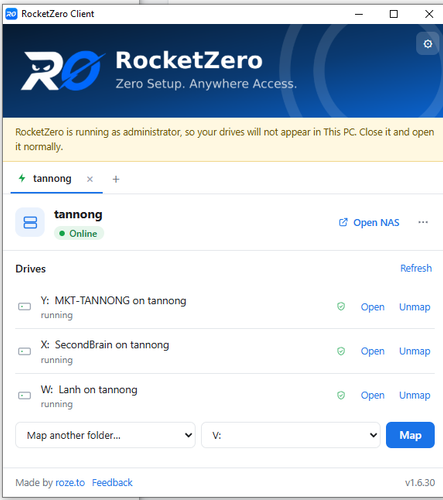Open the X: SecondBrain drive

pyautogui.click(x=372, y=351)
